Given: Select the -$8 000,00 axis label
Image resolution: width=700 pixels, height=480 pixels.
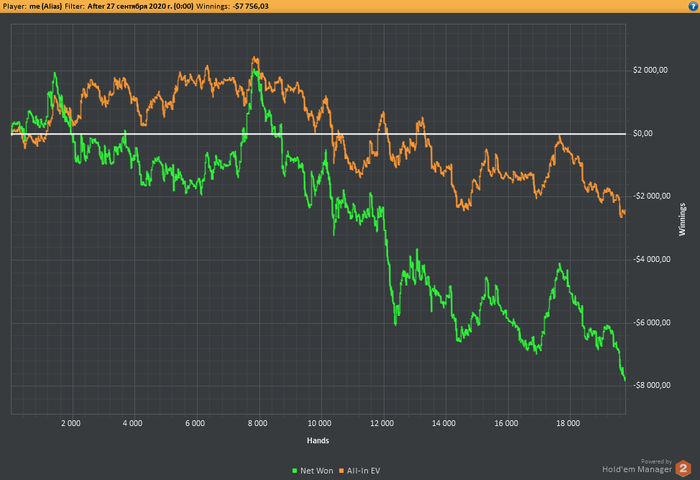Looking at the screenshot, I should 651,385.
